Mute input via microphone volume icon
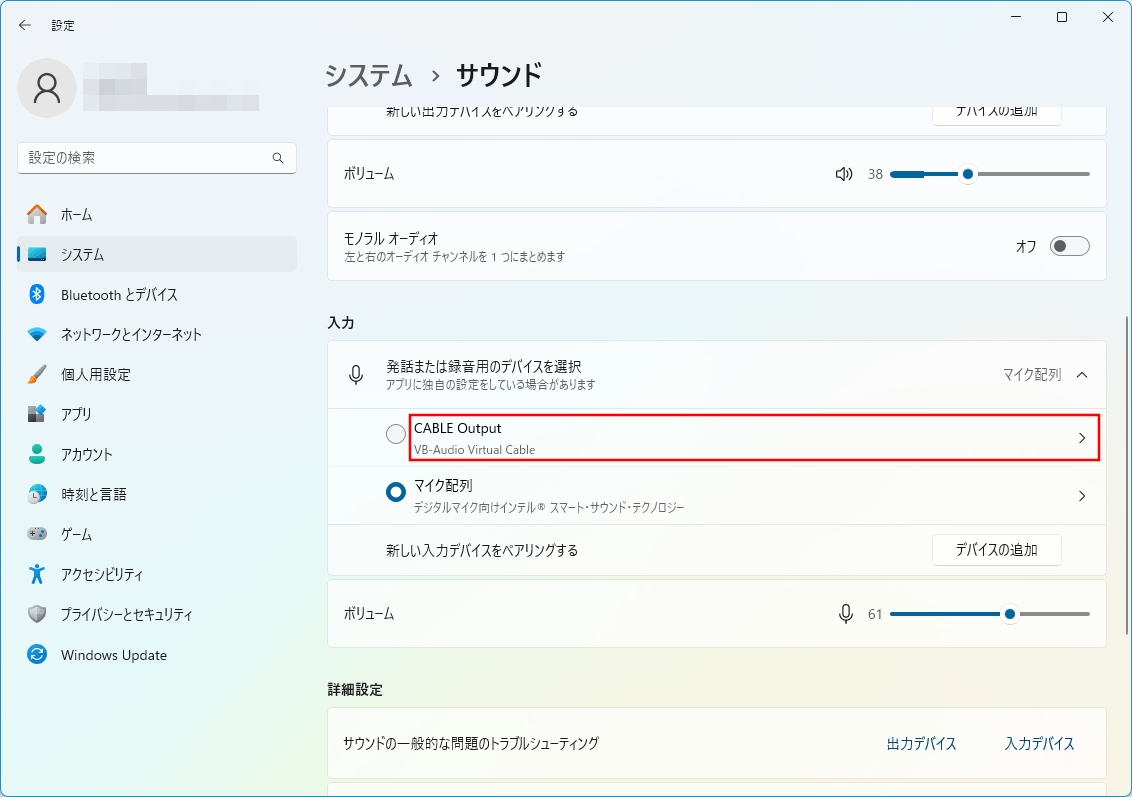Viewport: 1132px width, 797px height. 846,614
